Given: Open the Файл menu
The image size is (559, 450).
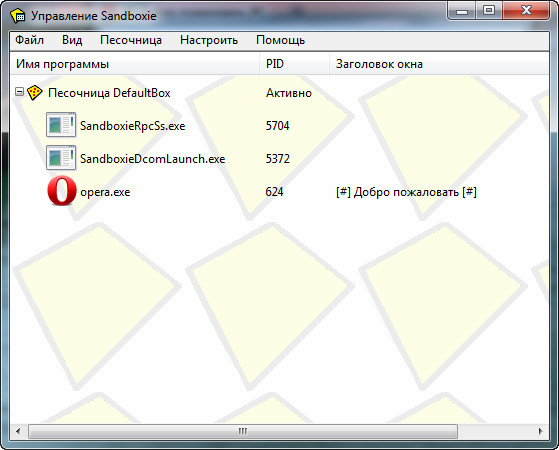Looking at the screenshot, I should coord(30,40).
